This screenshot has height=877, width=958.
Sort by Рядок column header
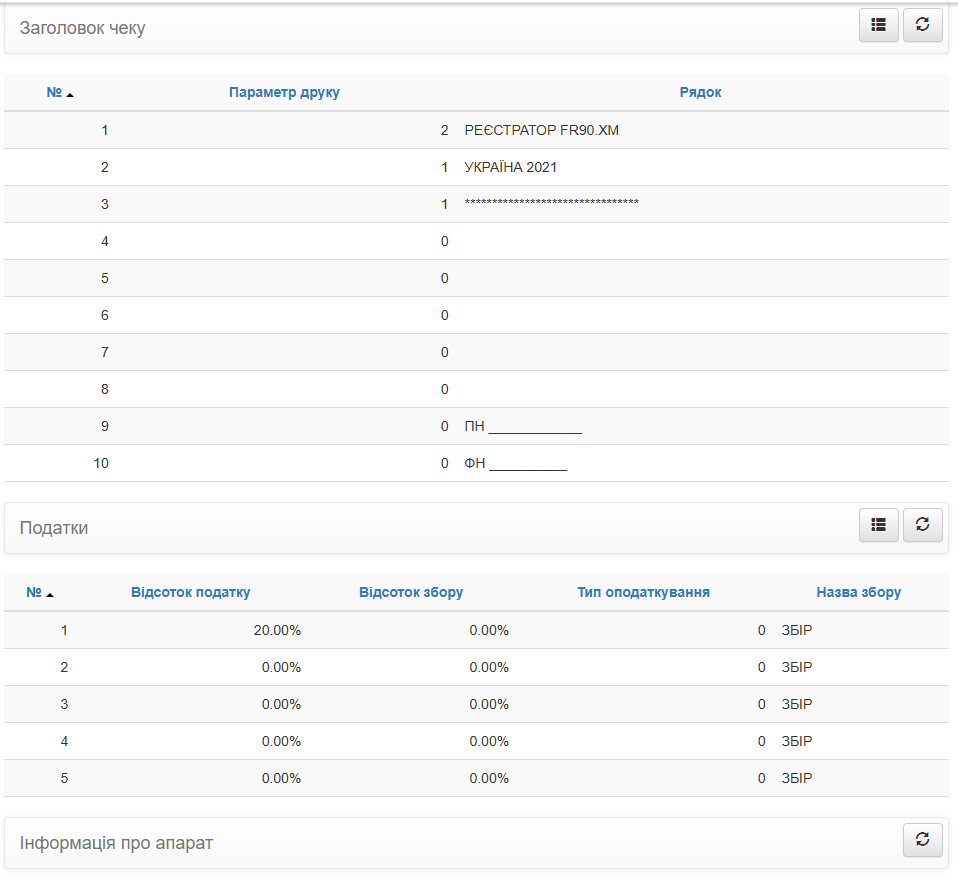700,92
